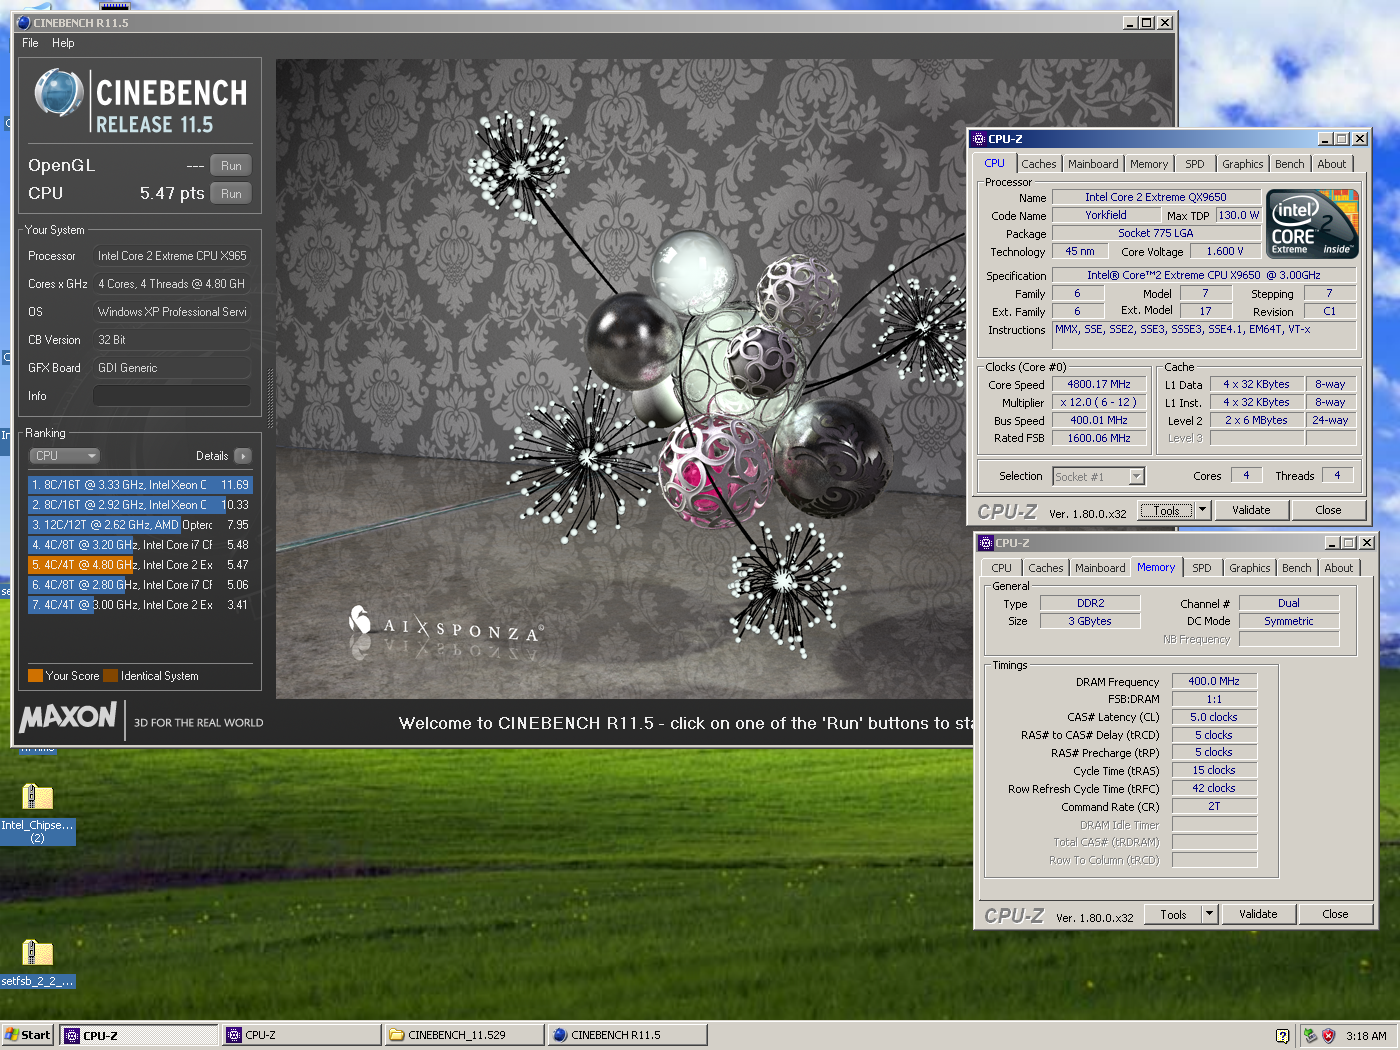Select ranking row 6 4C/8T 2.80 GHz

click(140, 585)
